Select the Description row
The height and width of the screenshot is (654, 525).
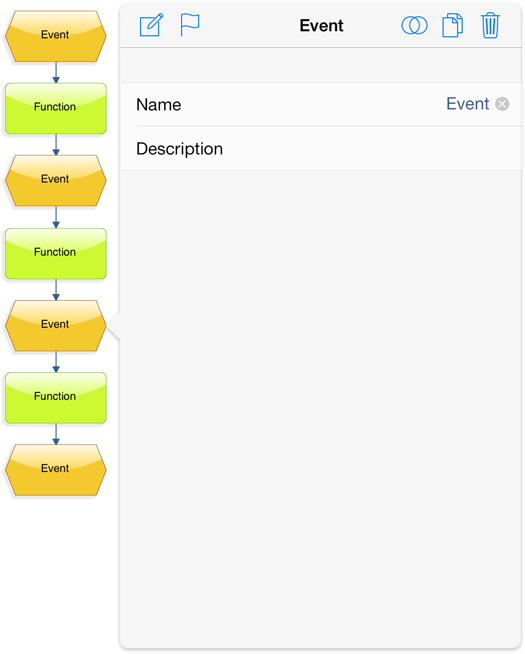(x=321, y=148)
